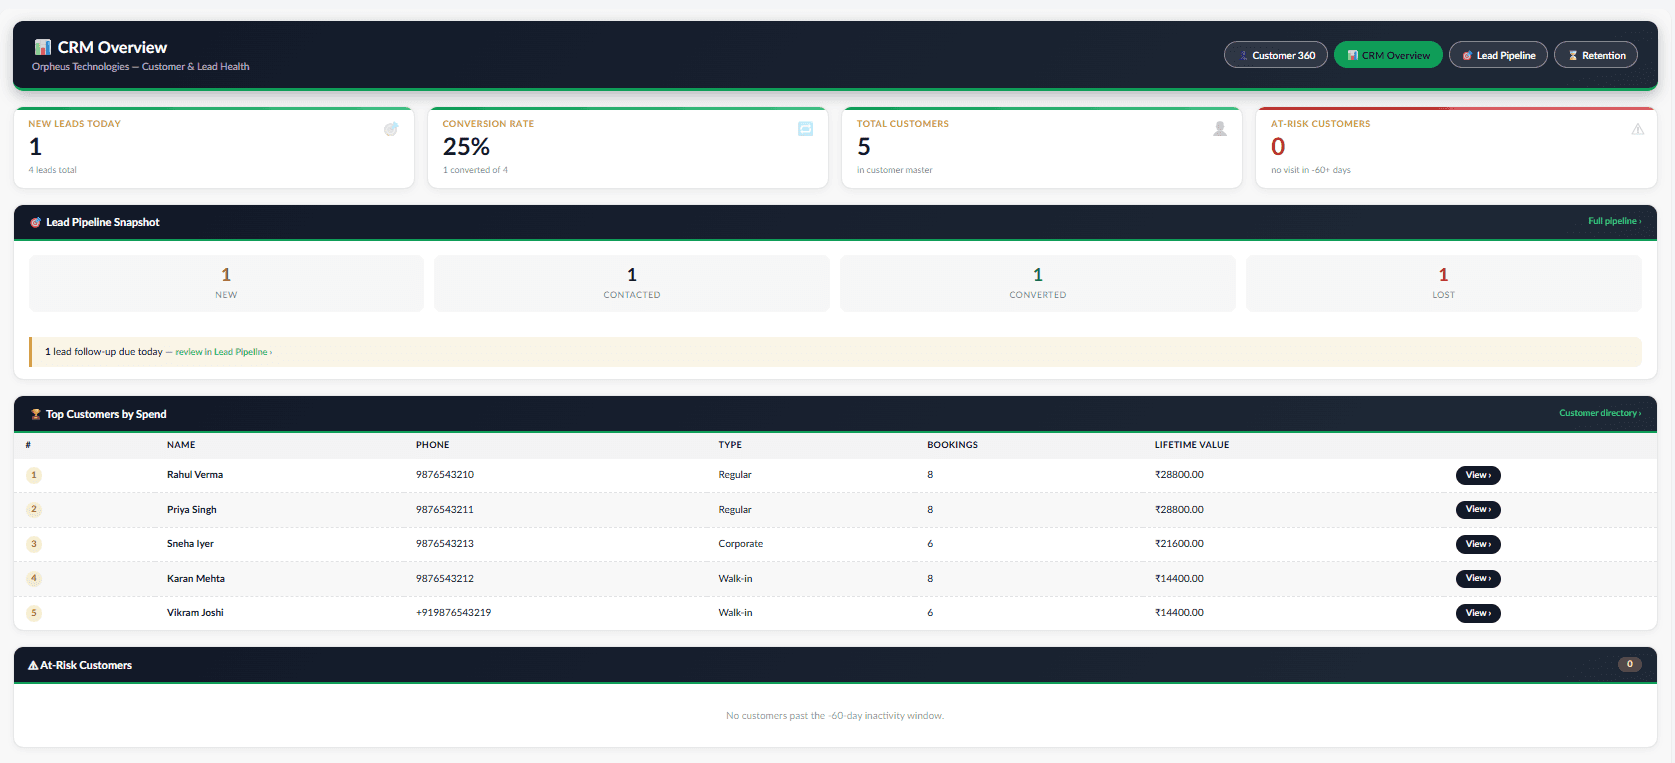The height and width of the screenshot is (763, 1675).
Task: Click rank badge 4 for Karan Mehta
Action: 34,579
